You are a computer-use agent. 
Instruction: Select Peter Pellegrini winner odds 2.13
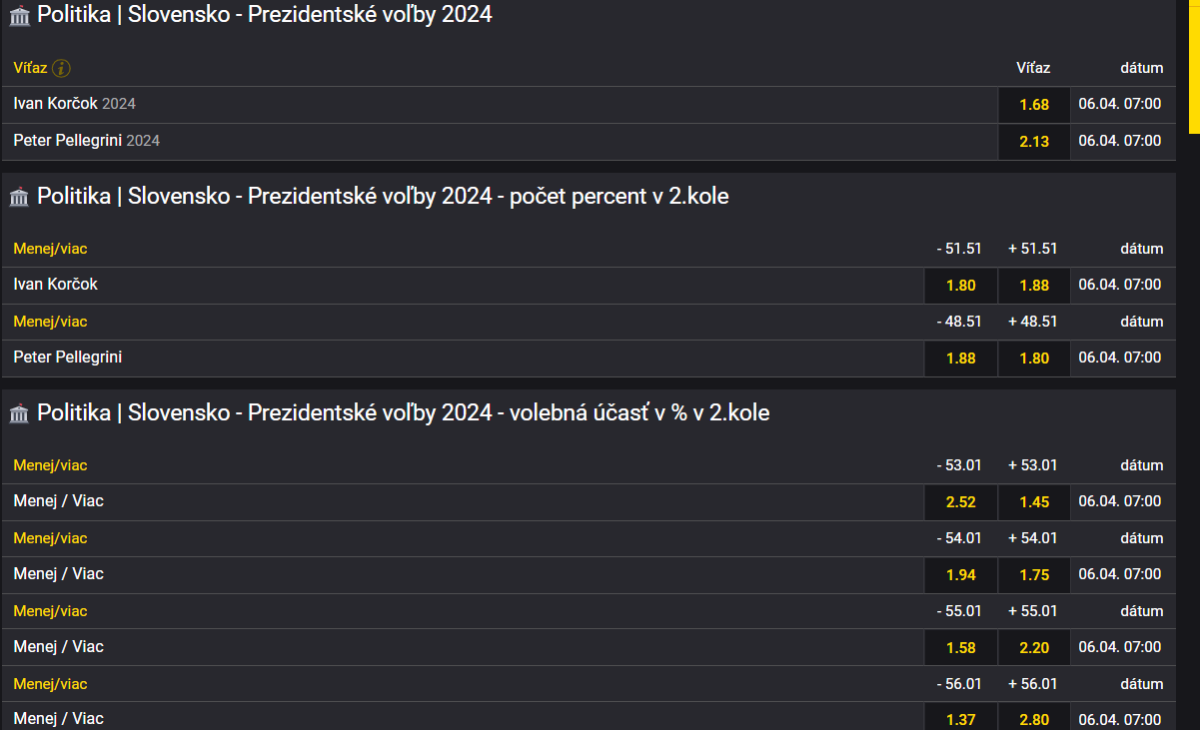click(x=1034, y=142)
